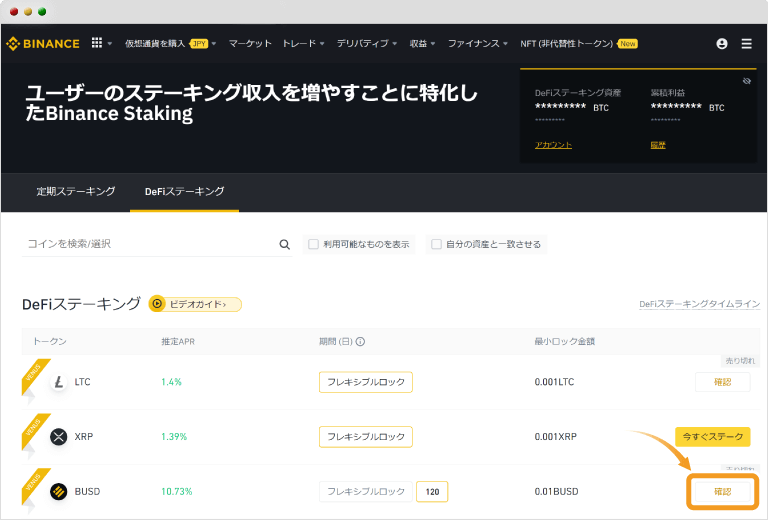Click 確認 button in LTC row
Viewport: 768px width, 520px height.
pyautogui.click(x=722, y=382)
